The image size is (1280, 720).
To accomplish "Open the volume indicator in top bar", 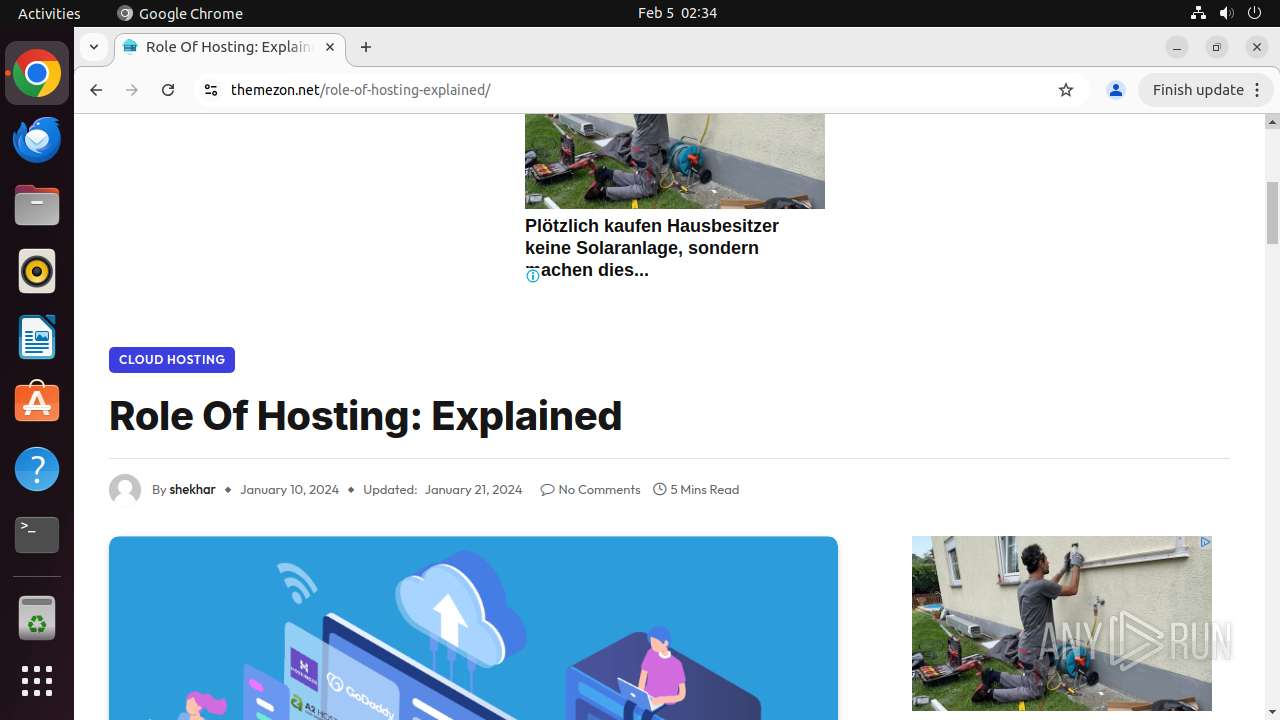I will tap(1227, 13).
